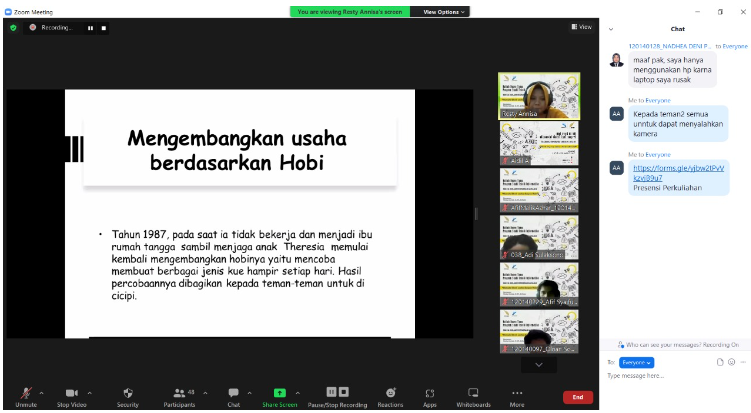
Task: Click the red End meeting button
Action: 577,397
